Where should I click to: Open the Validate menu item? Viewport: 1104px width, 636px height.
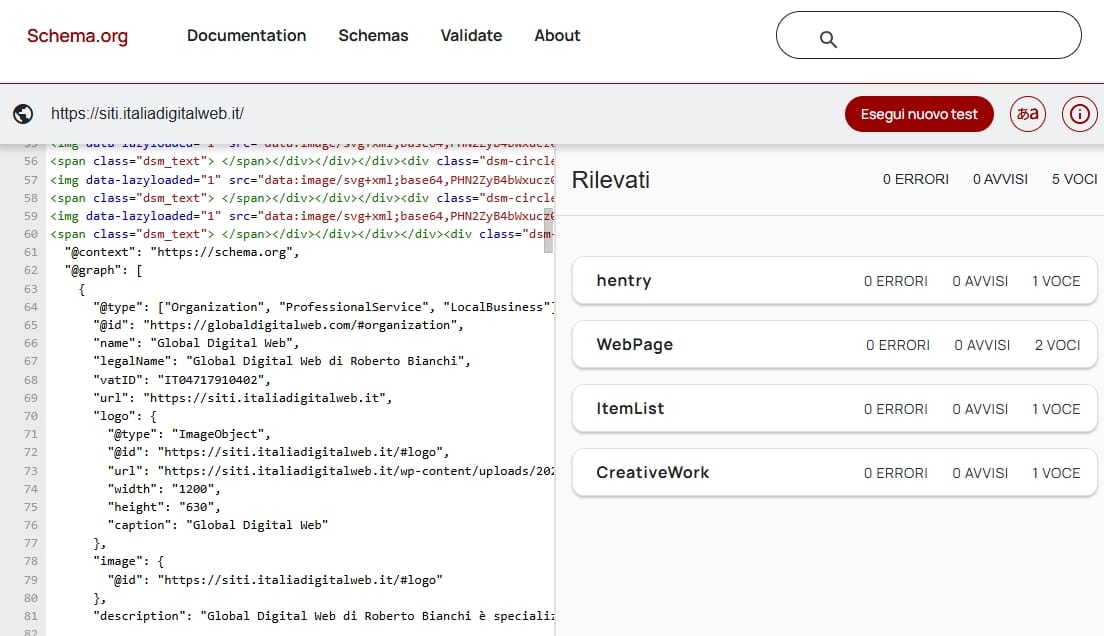coord(471,36)
